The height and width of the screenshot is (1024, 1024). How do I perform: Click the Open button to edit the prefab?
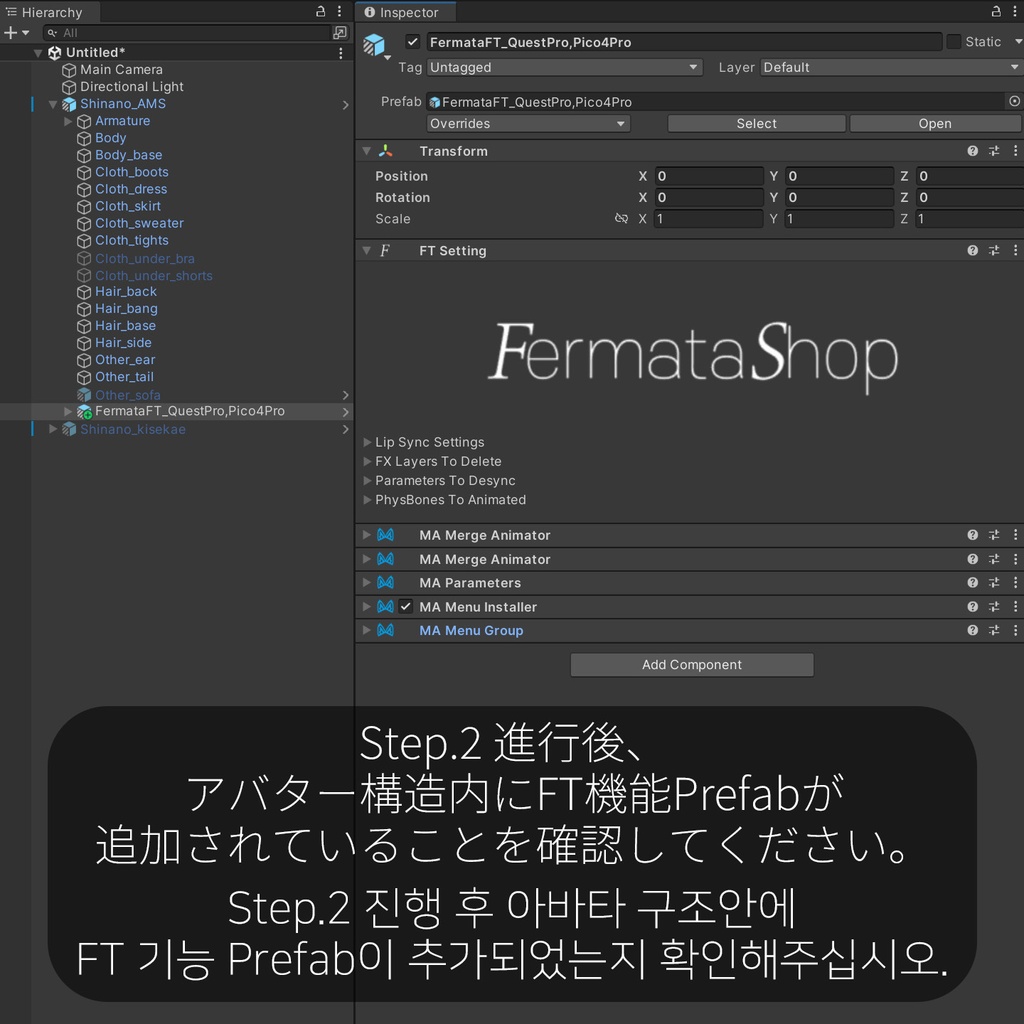point(934,122)
